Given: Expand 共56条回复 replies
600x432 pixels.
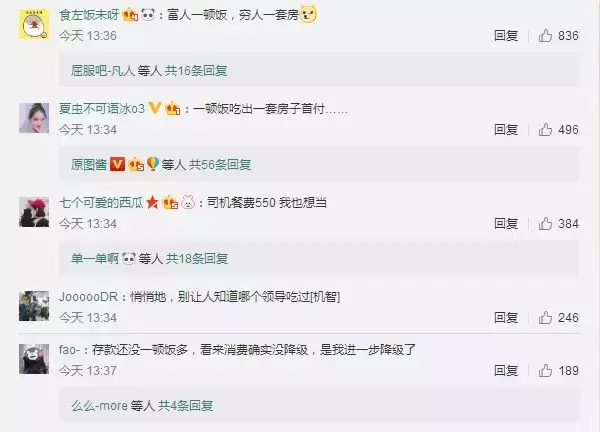Looking at the screenshot, I should click(220, 165).
